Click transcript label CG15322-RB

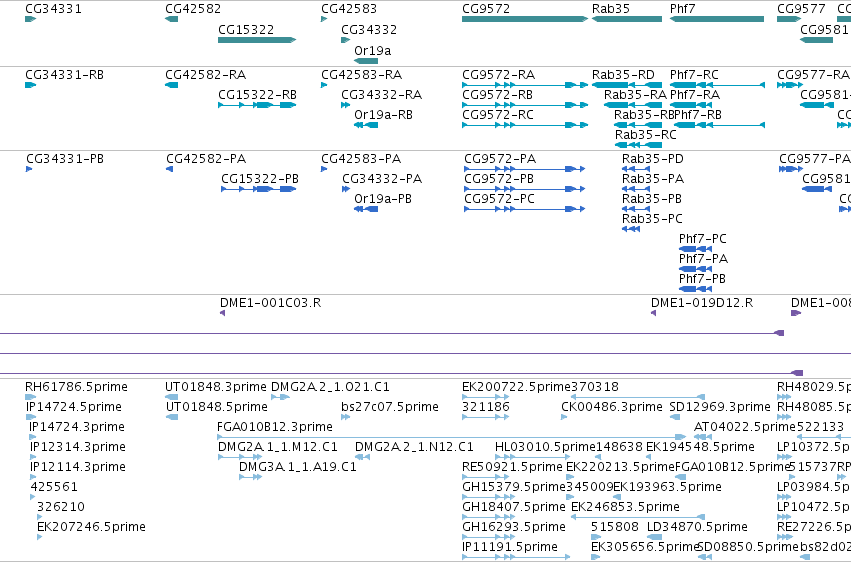(x=257, y=95)
